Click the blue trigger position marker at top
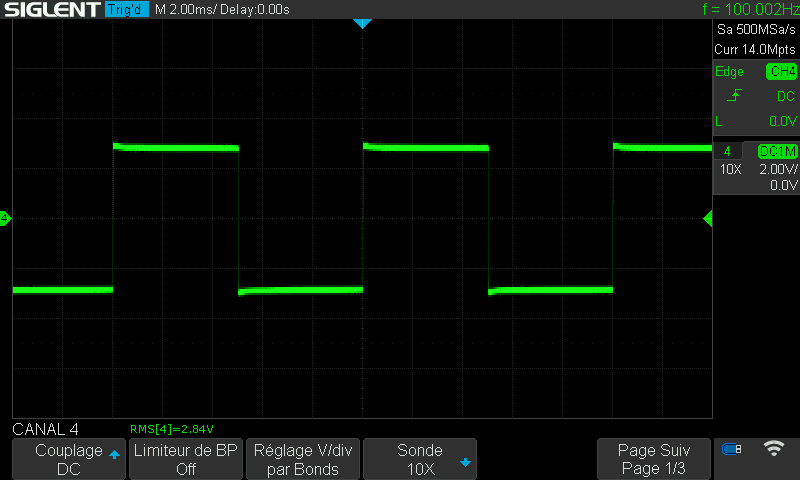800x480 pixels. [x=363, y=23]
